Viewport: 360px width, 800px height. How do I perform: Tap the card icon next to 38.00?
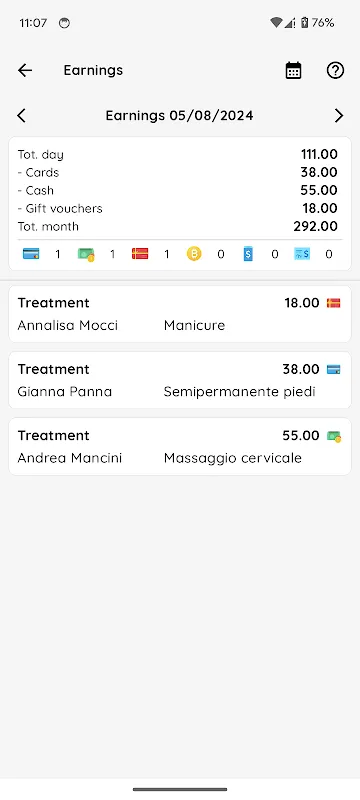(334, 370)
